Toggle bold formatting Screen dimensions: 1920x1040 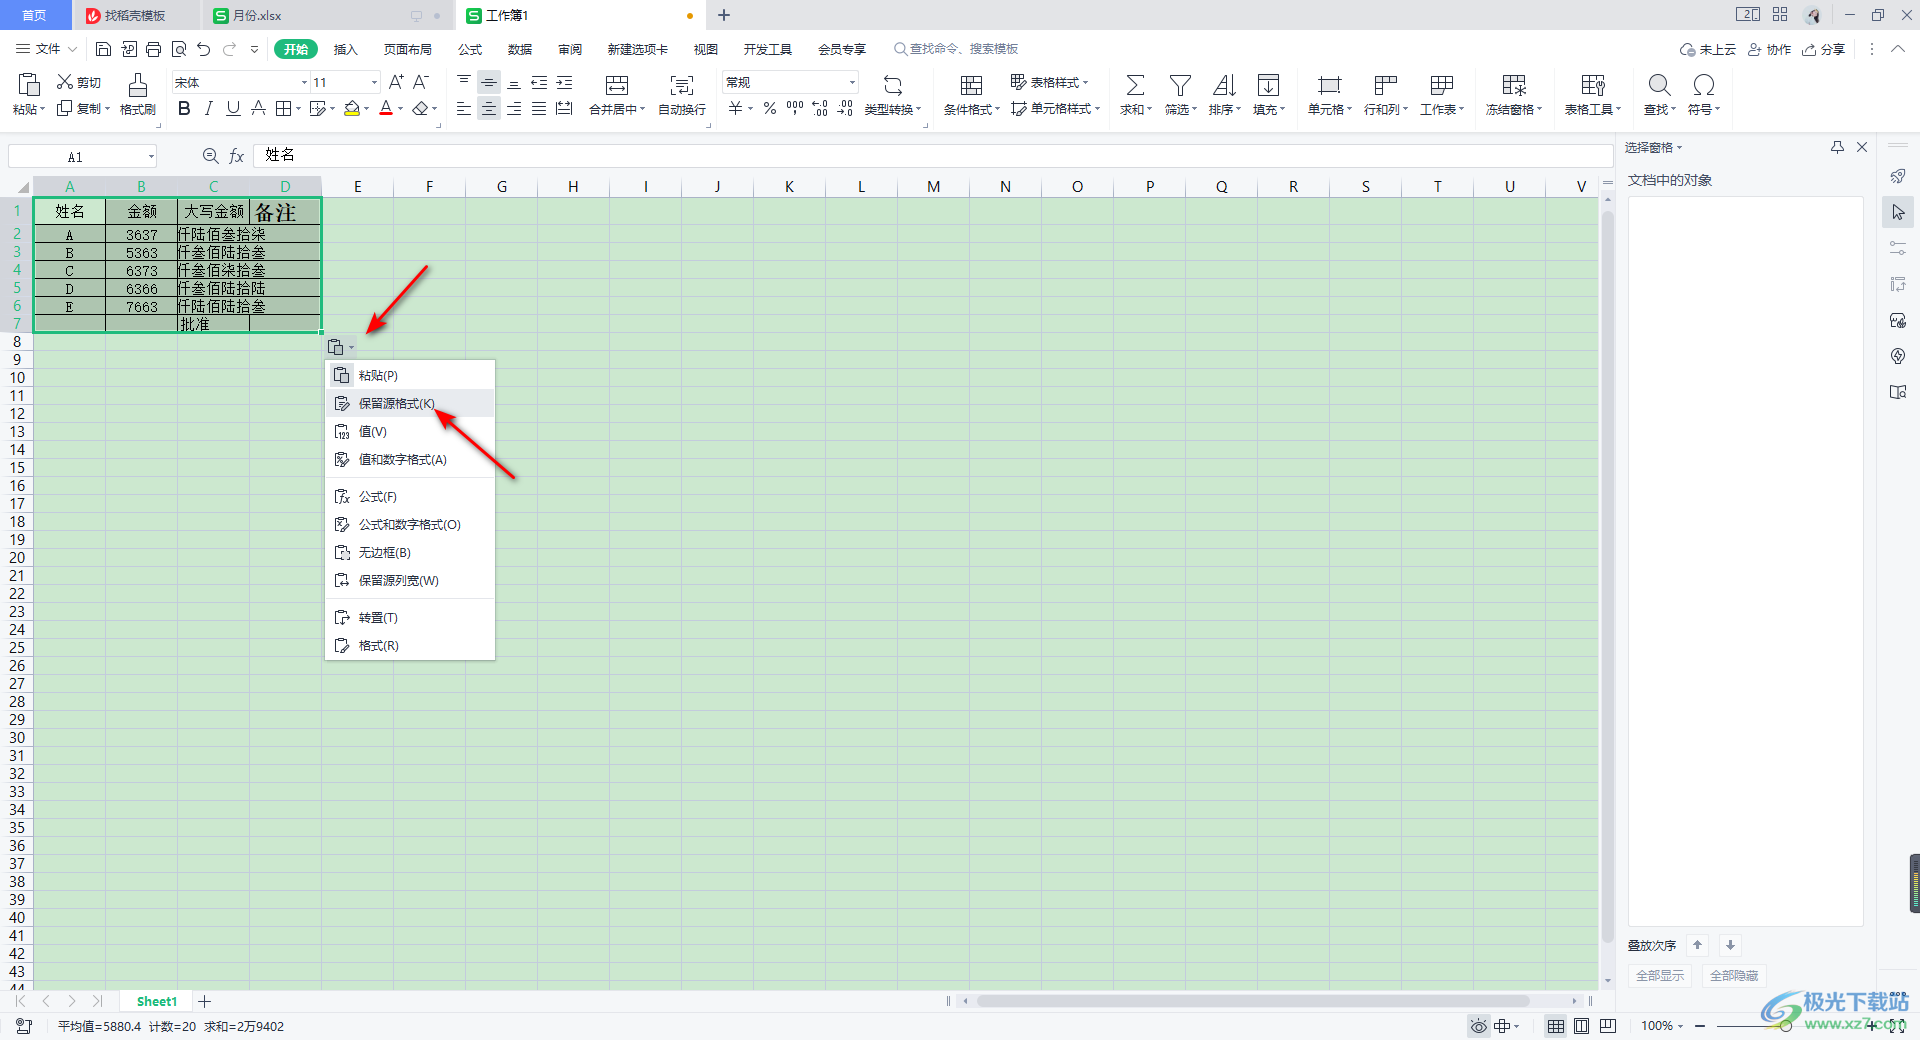(x=184, y=109)
